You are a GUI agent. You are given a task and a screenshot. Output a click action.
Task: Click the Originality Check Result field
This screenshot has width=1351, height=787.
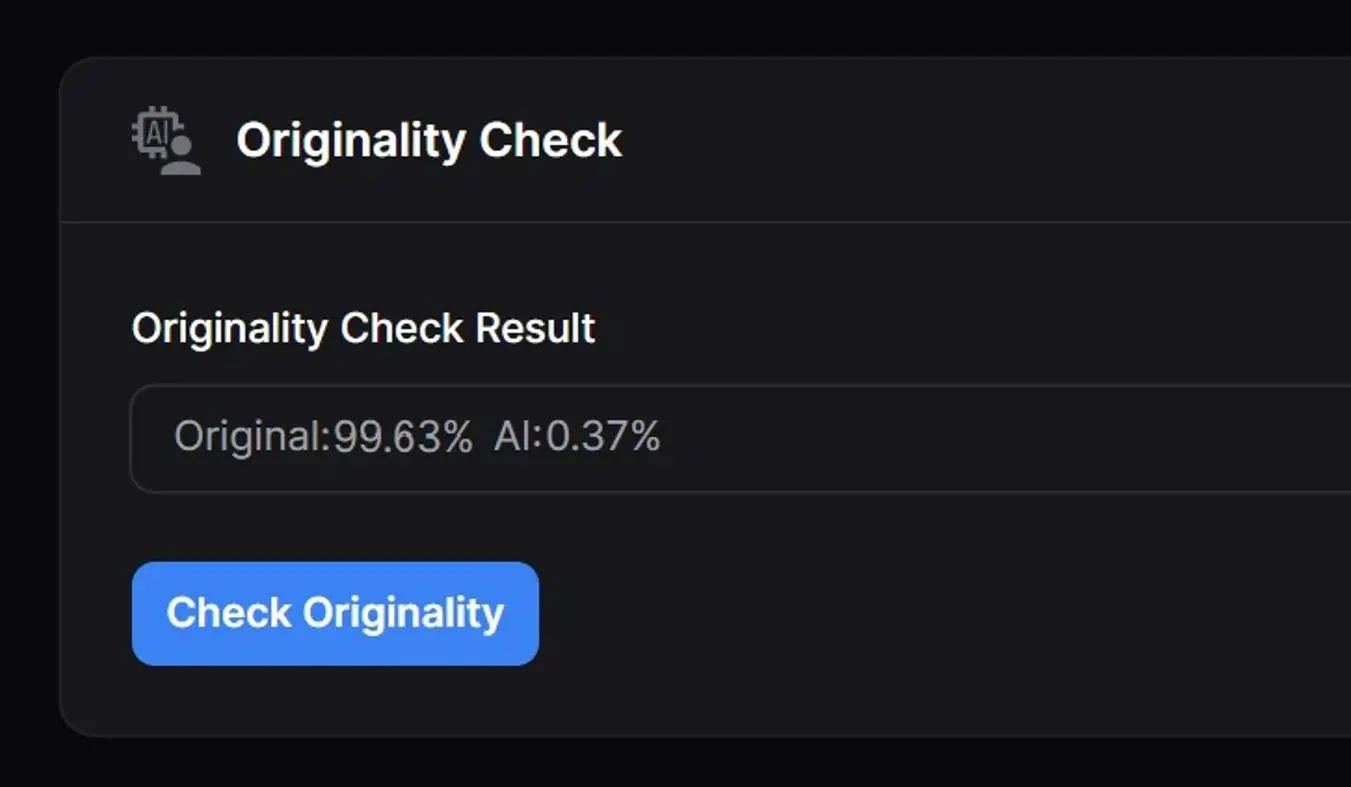740,438
